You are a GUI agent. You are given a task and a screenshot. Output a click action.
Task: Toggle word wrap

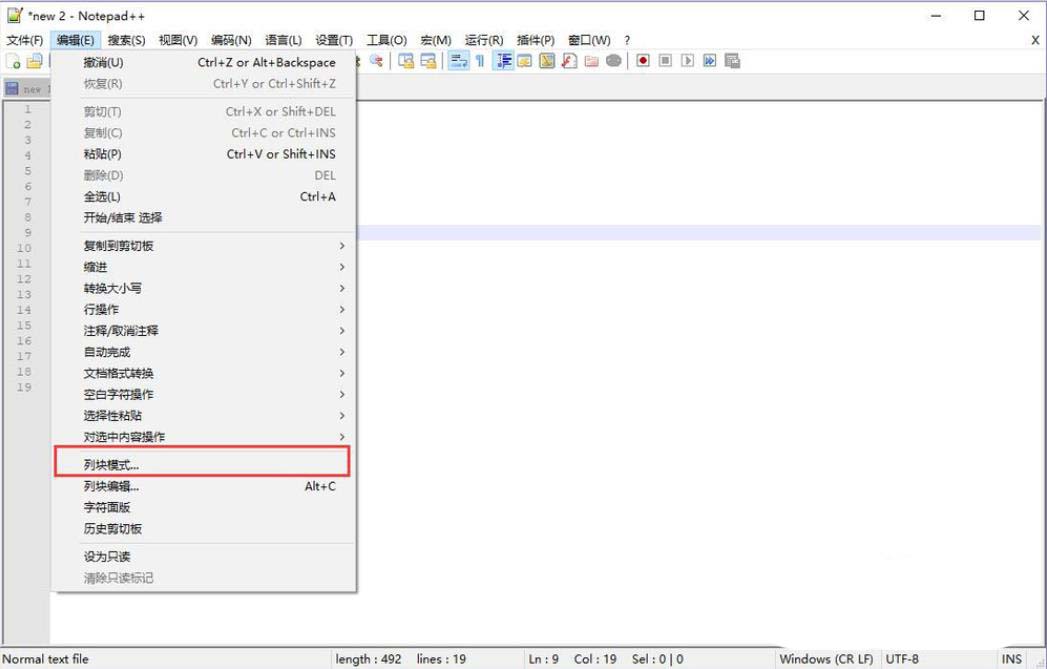click(x=458, y=61)
